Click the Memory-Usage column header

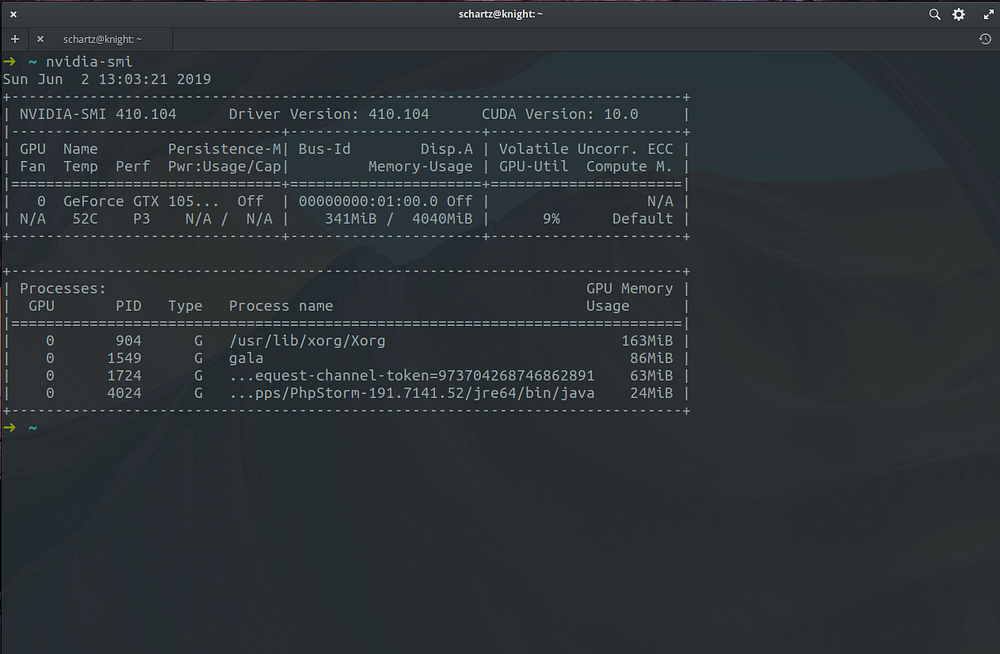pyautogui.click(x=420, y=167)
